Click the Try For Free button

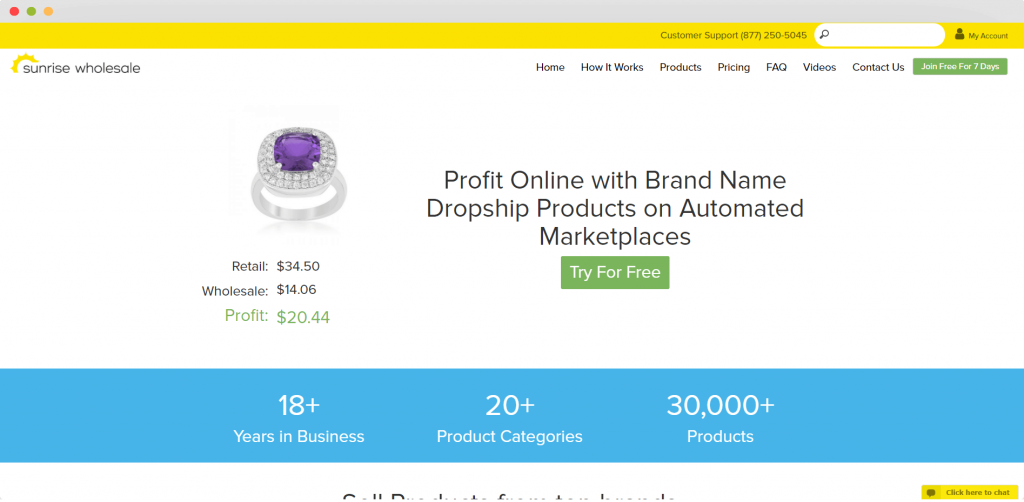[x=615, y=272]
